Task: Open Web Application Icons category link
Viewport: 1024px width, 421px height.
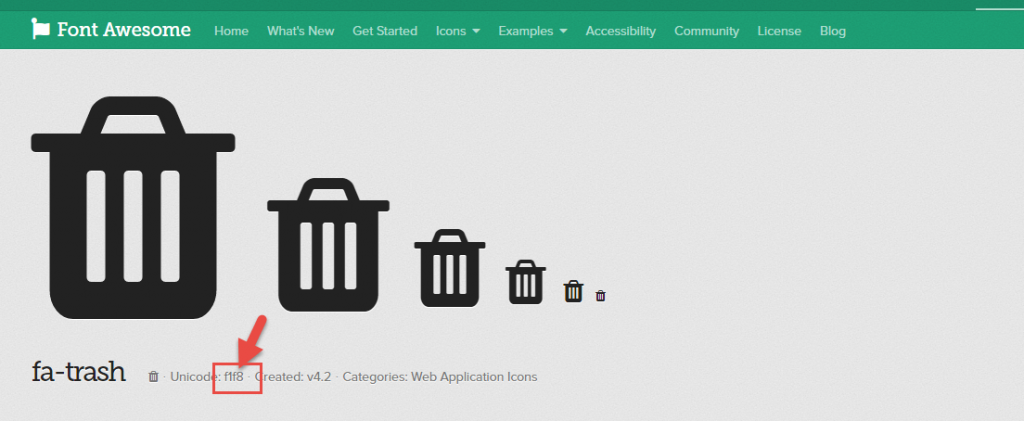Action: pyautogui.click(x=474, y=377)
